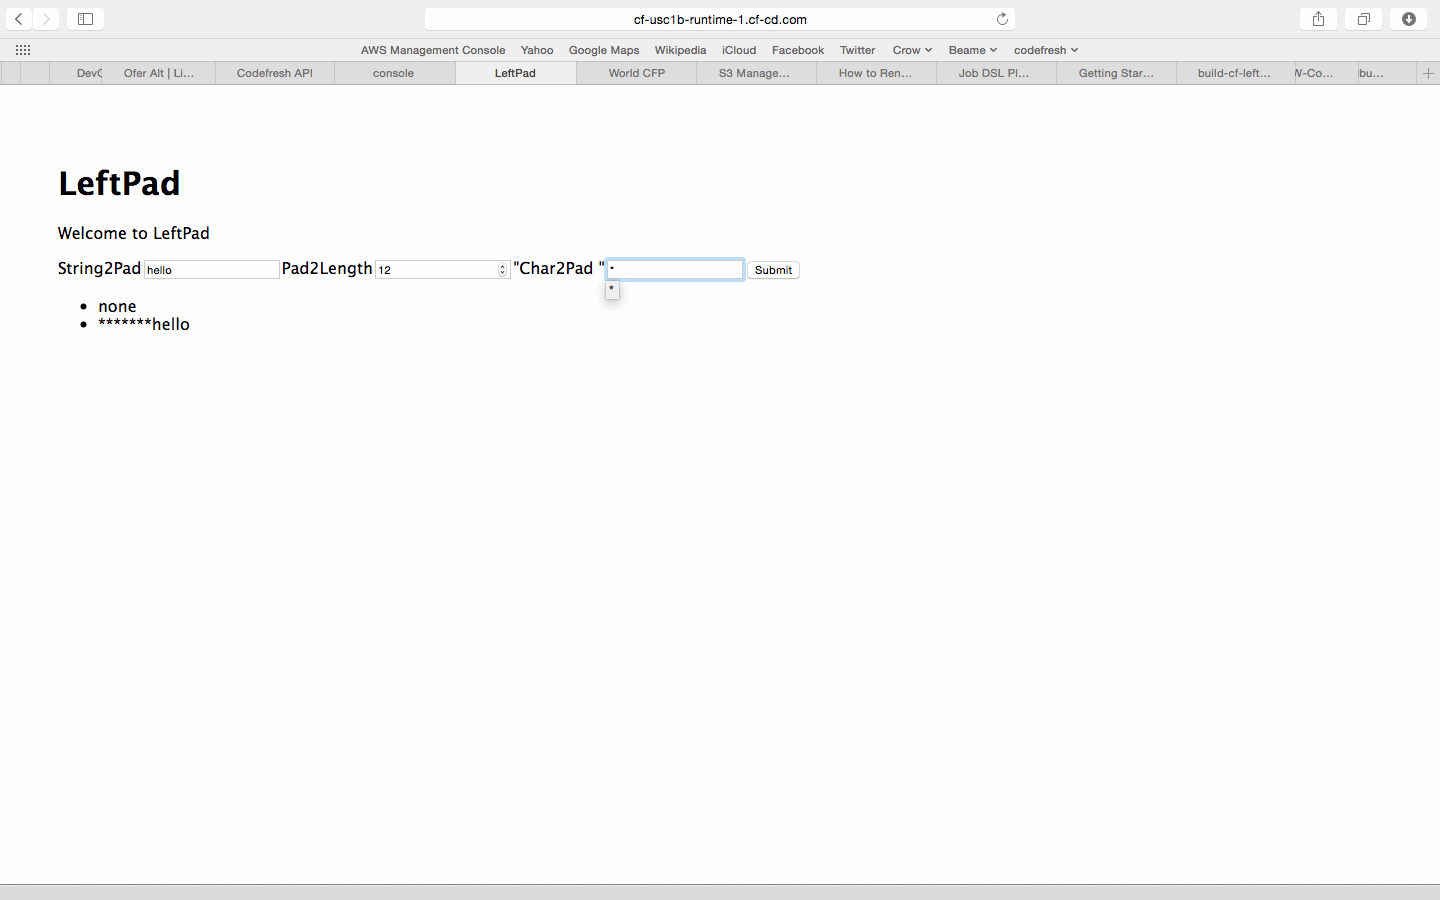Select the console tab
Screen dimensions: 1440x900
tap(394, 73)
